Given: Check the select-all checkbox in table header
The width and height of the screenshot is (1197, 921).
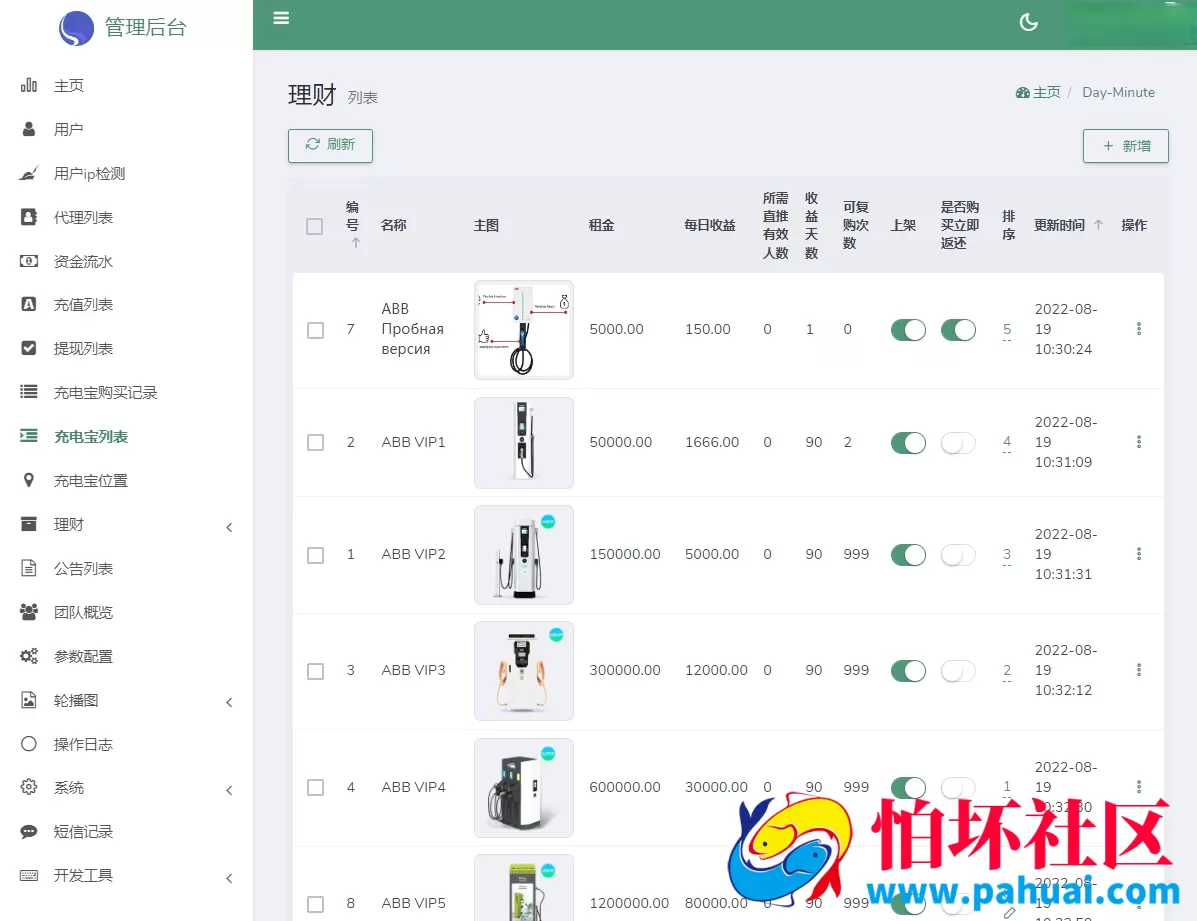Looking at the screenshot, I should (x=314, y=226).
